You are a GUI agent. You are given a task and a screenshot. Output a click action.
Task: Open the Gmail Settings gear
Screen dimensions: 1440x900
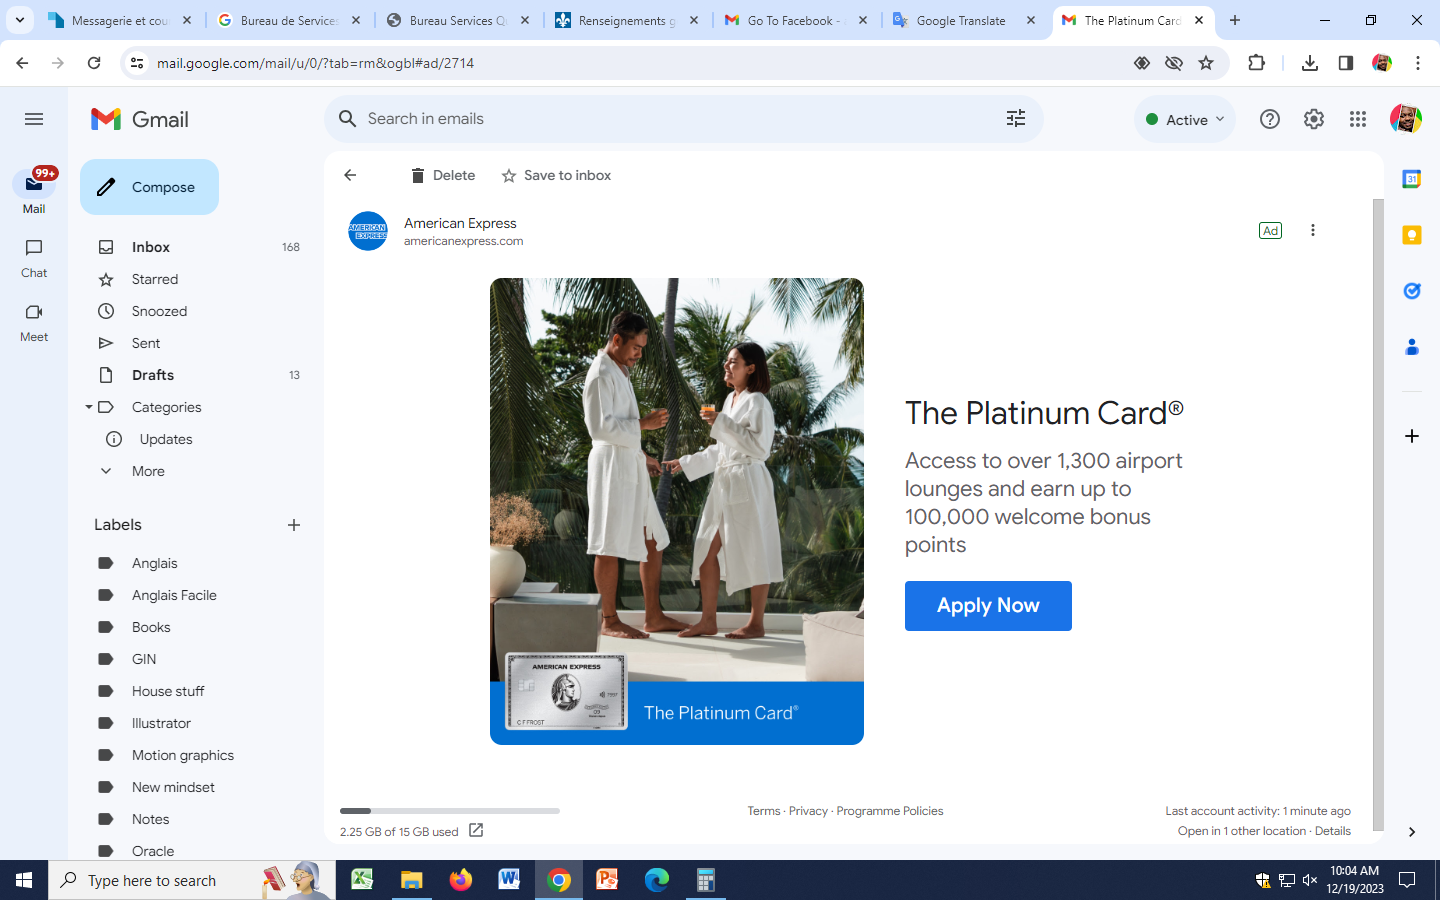coord(1313,119)
